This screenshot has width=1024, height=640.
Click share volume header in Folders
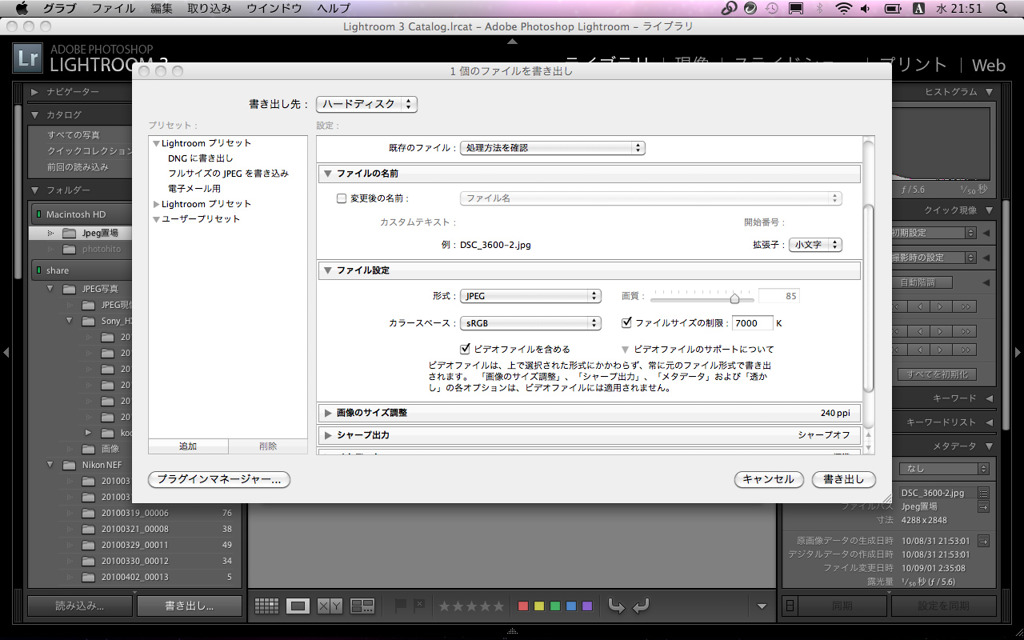(x=81, y=270)
